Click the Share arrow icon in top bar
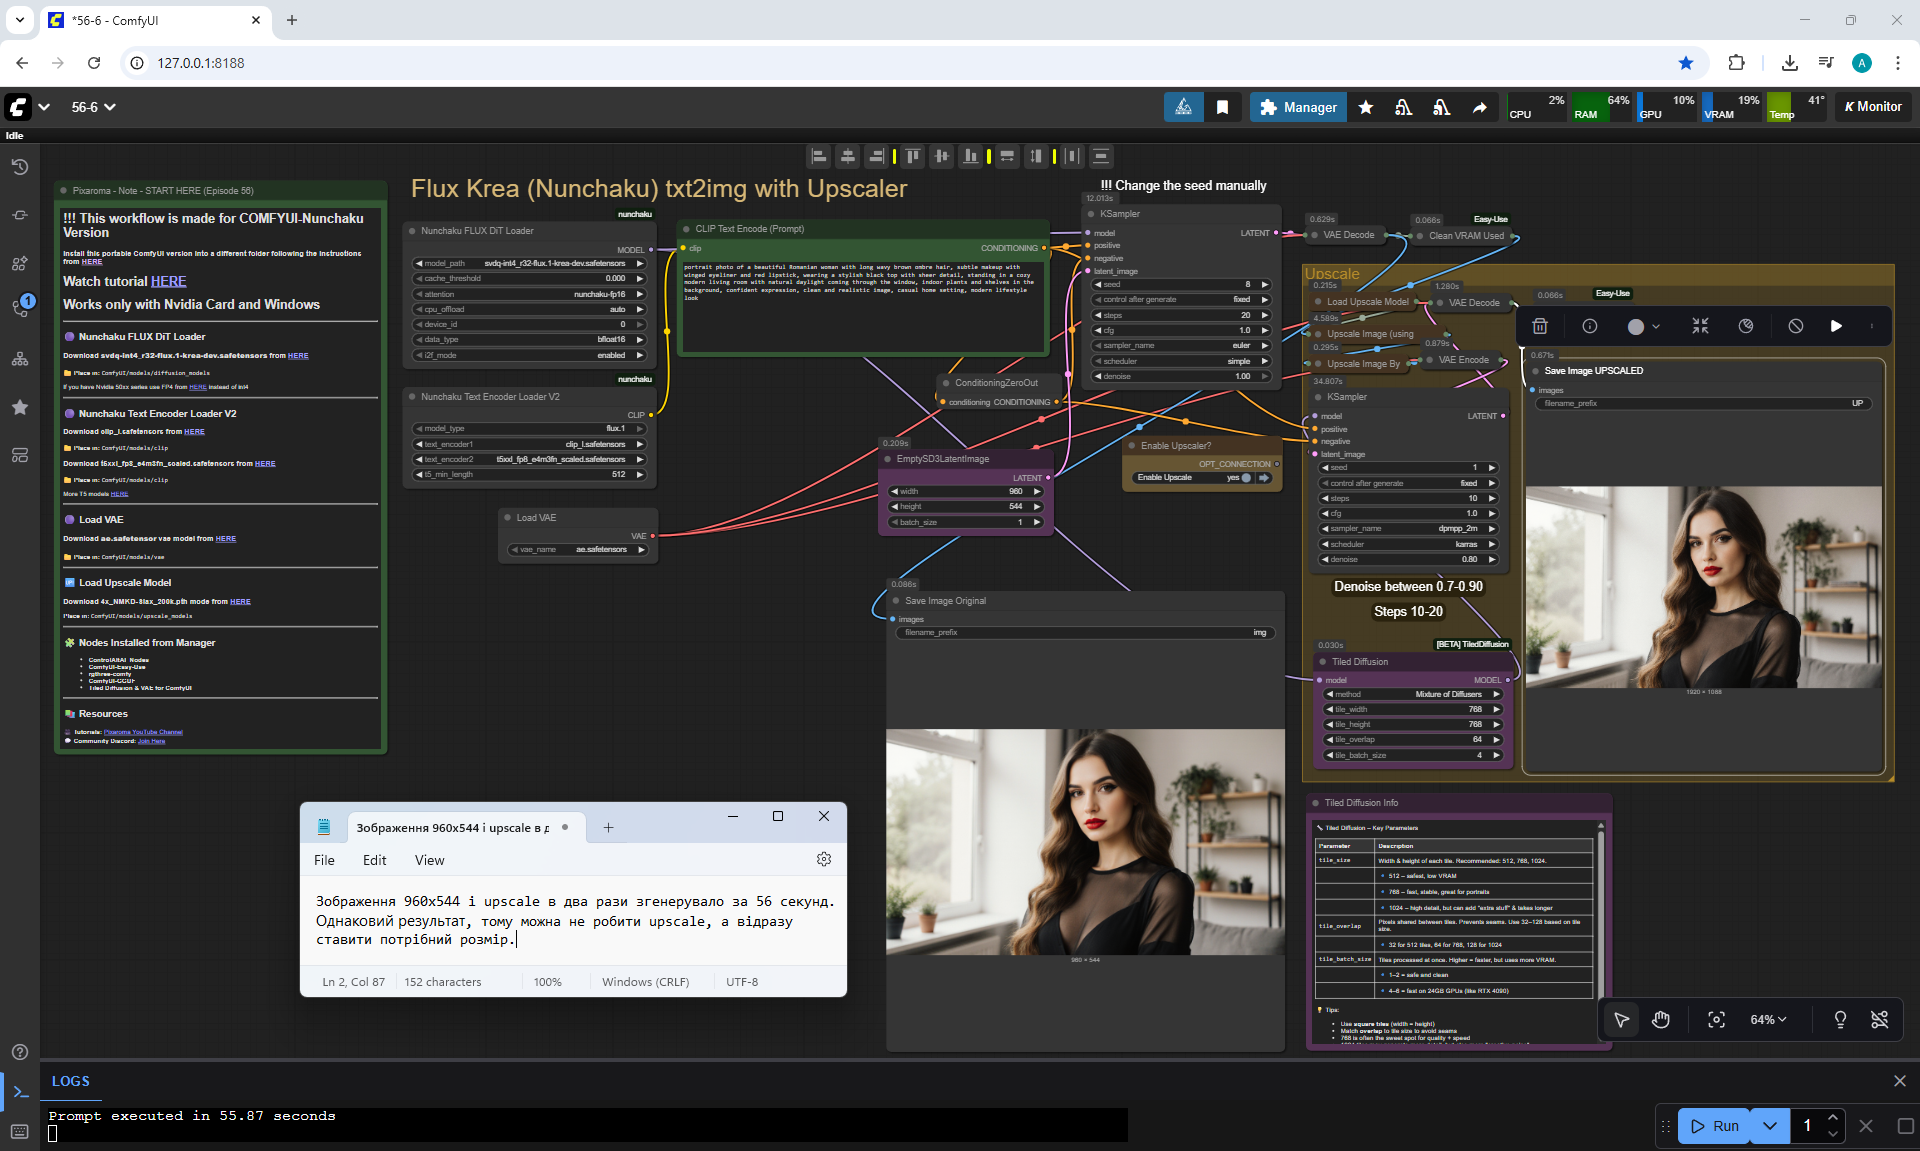Image resolution: width=1920 pixels, height=1151 pixels. click(1479, 107)
